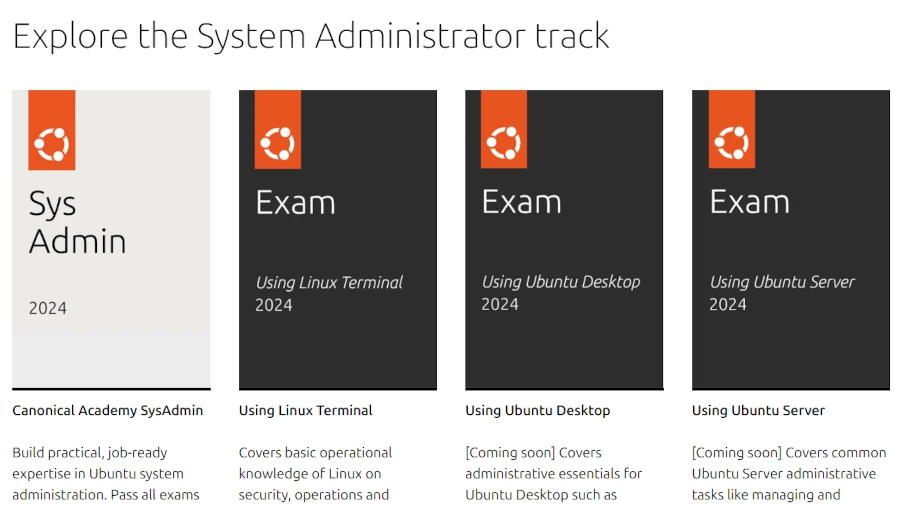Select the "Explore the System Administrator track" heading
This screenshot has height=506, width=900.
tap(310, 36)
